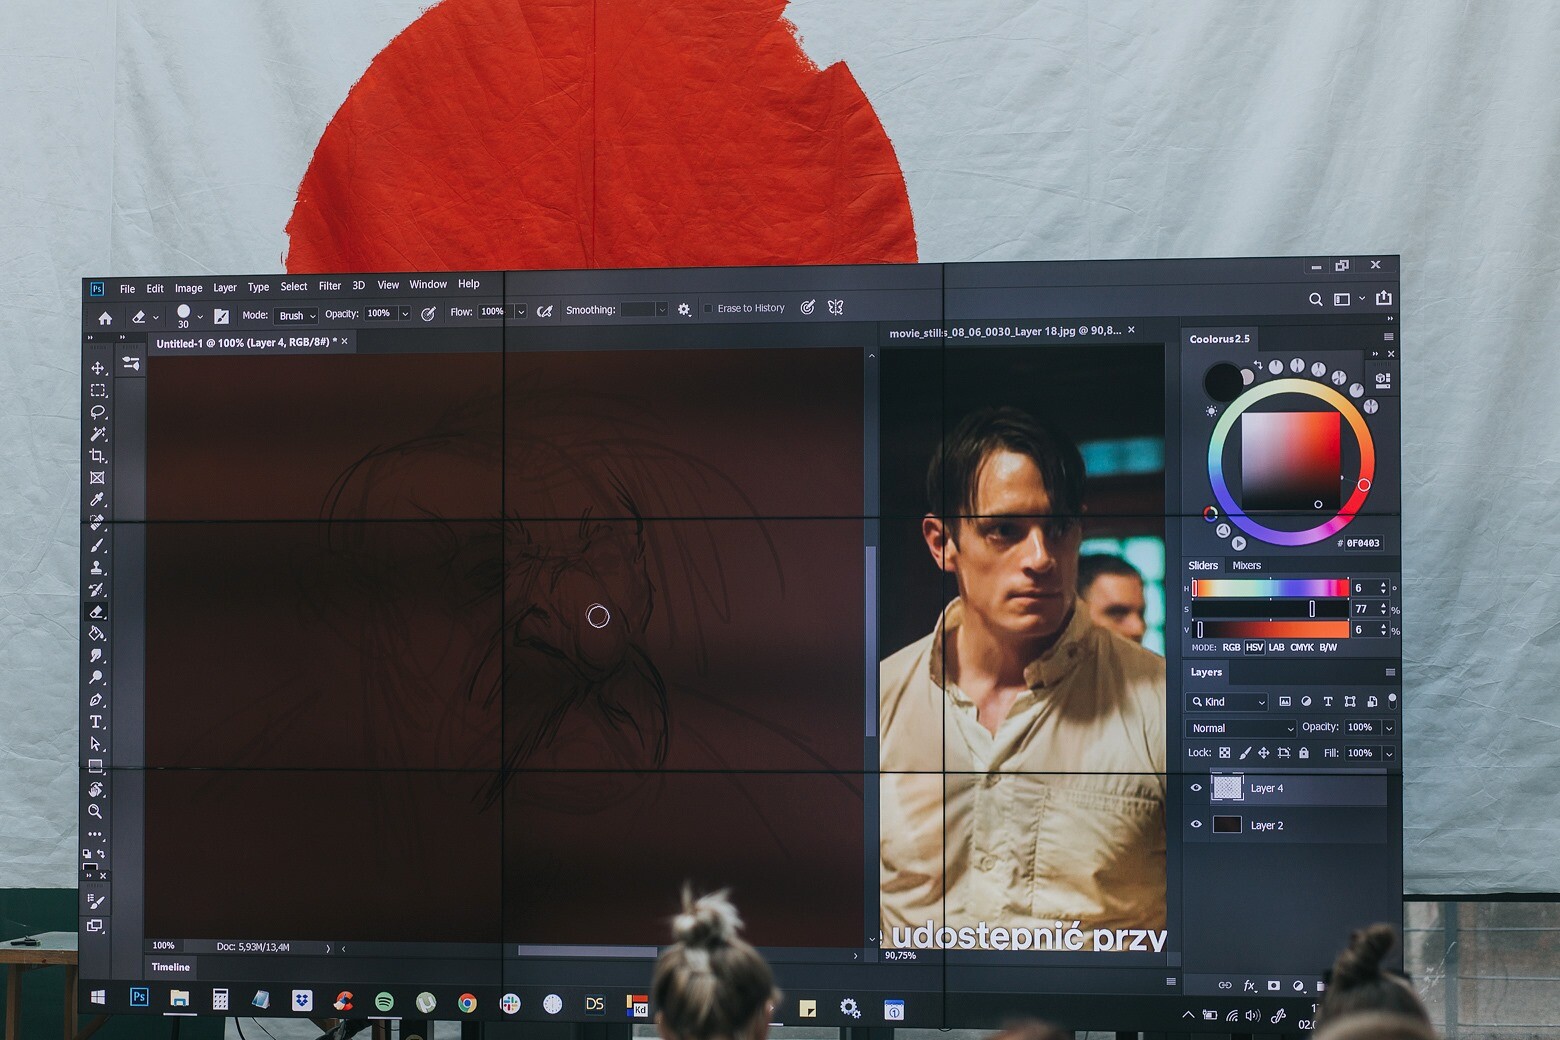Select the Paint Bucket tool
The height and width of the screenshot is (1040, 1560).
97,633
